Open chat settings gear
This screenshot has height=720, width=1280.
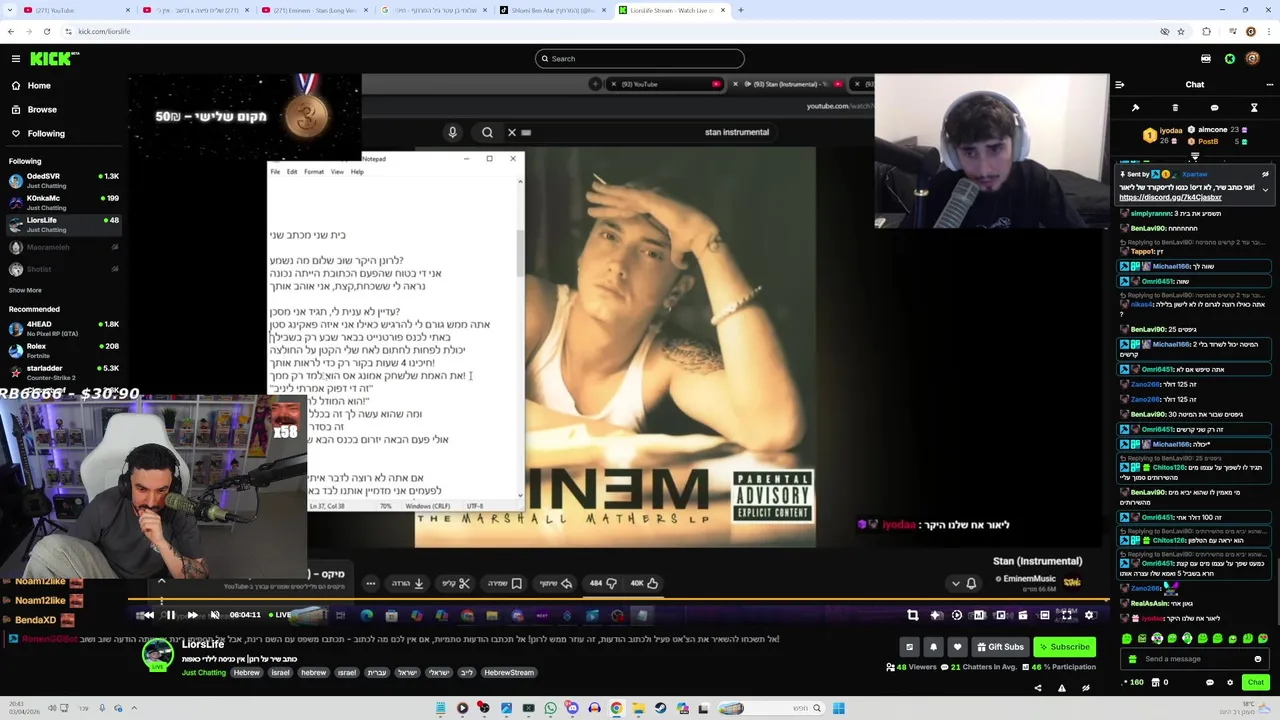pos(1230,683)
